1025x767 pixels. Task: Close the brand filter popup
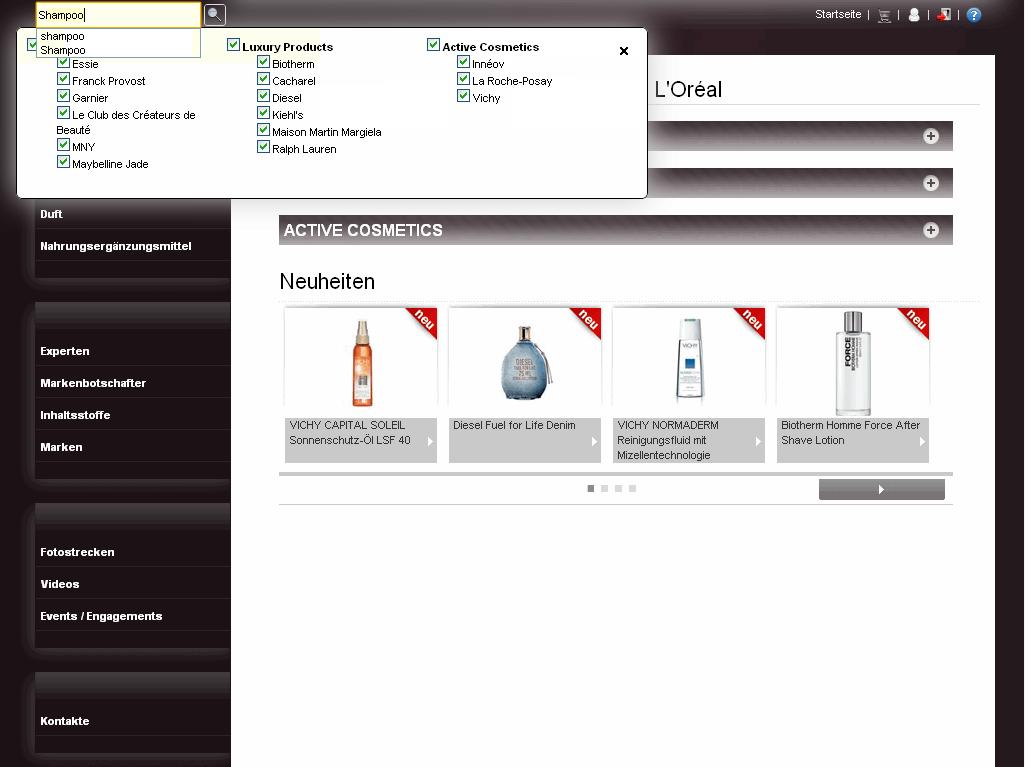click(624, 51)
